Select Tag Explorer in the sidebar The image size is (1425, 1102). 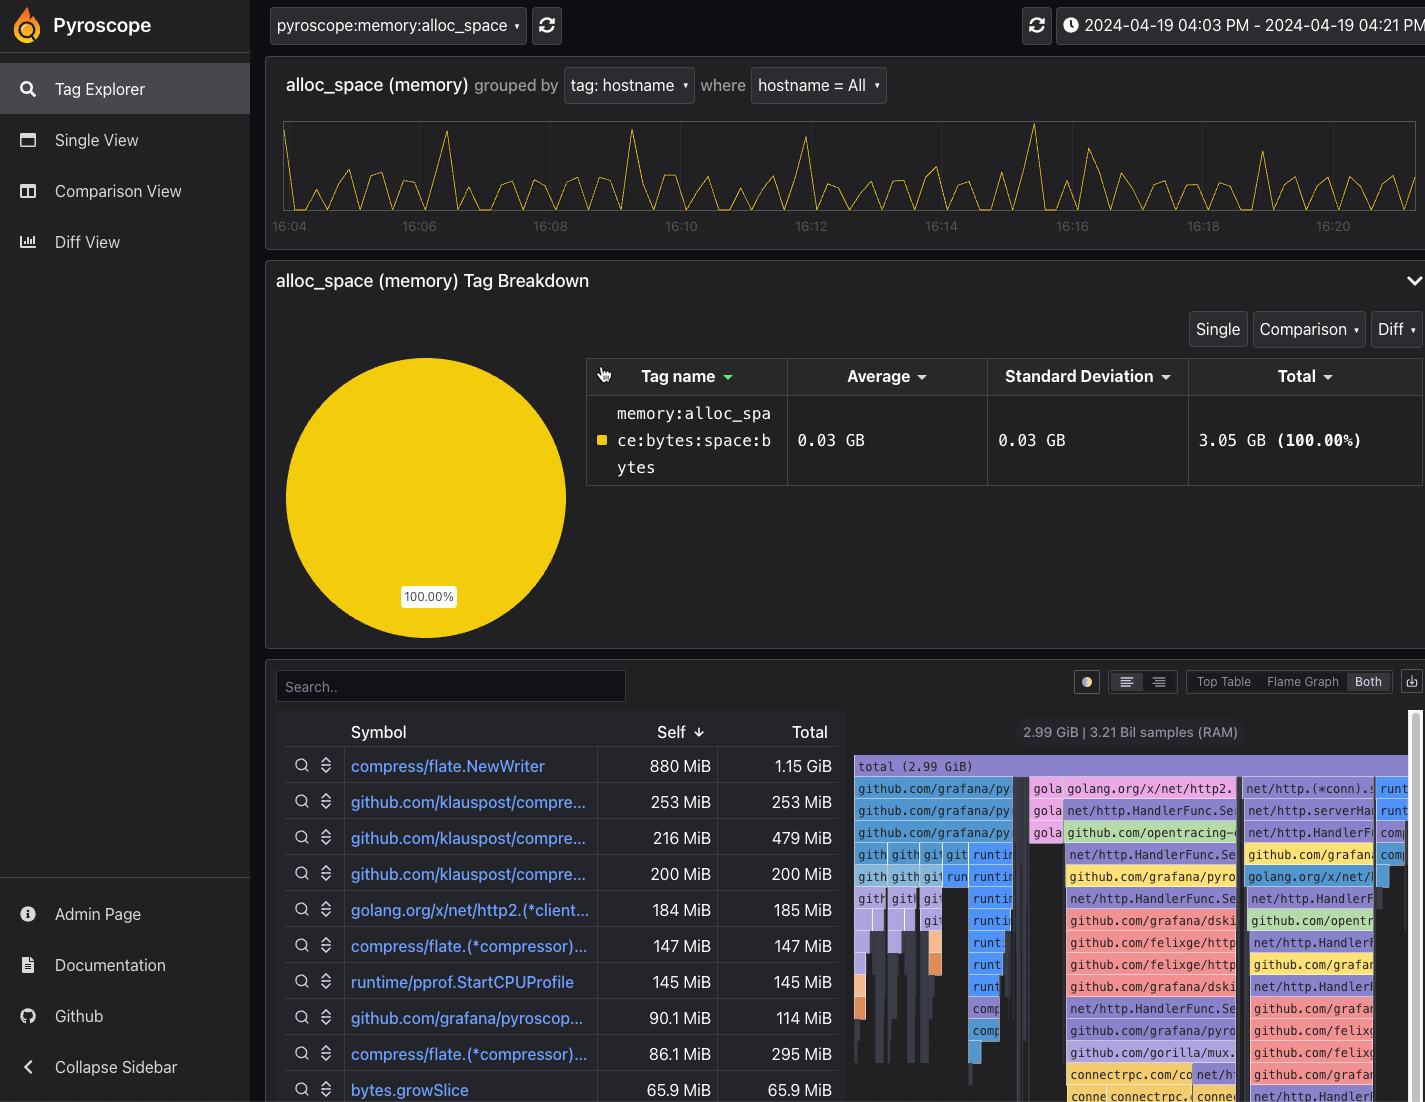click(100, 88)
